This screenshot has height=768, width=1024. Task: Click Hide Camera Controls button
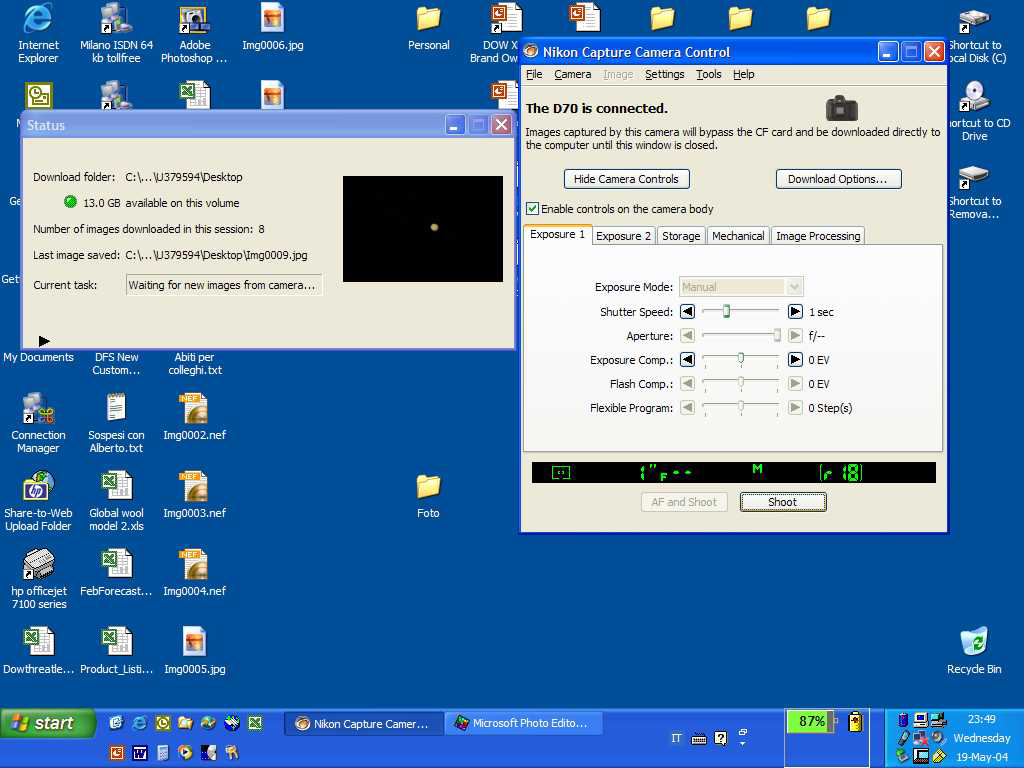[626, 179]
